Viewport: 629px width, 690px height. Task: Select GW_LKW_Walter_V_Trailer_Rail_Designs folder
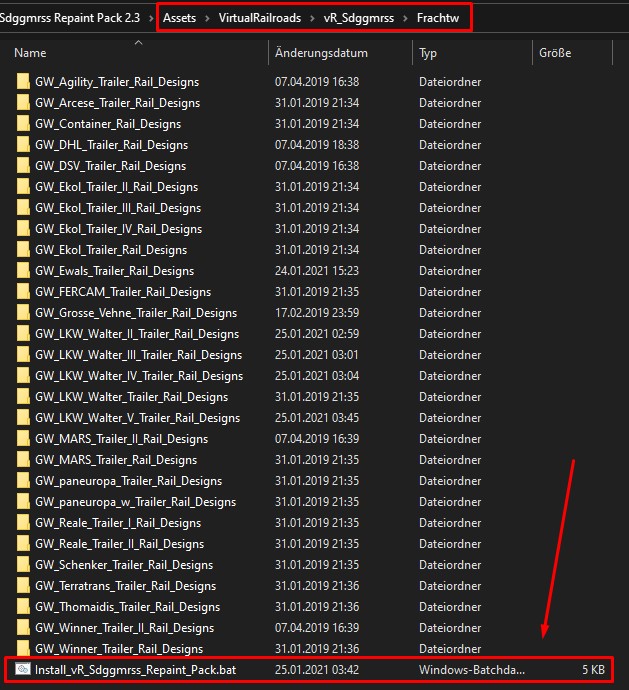pyautogui.click(x=137, y=418)
